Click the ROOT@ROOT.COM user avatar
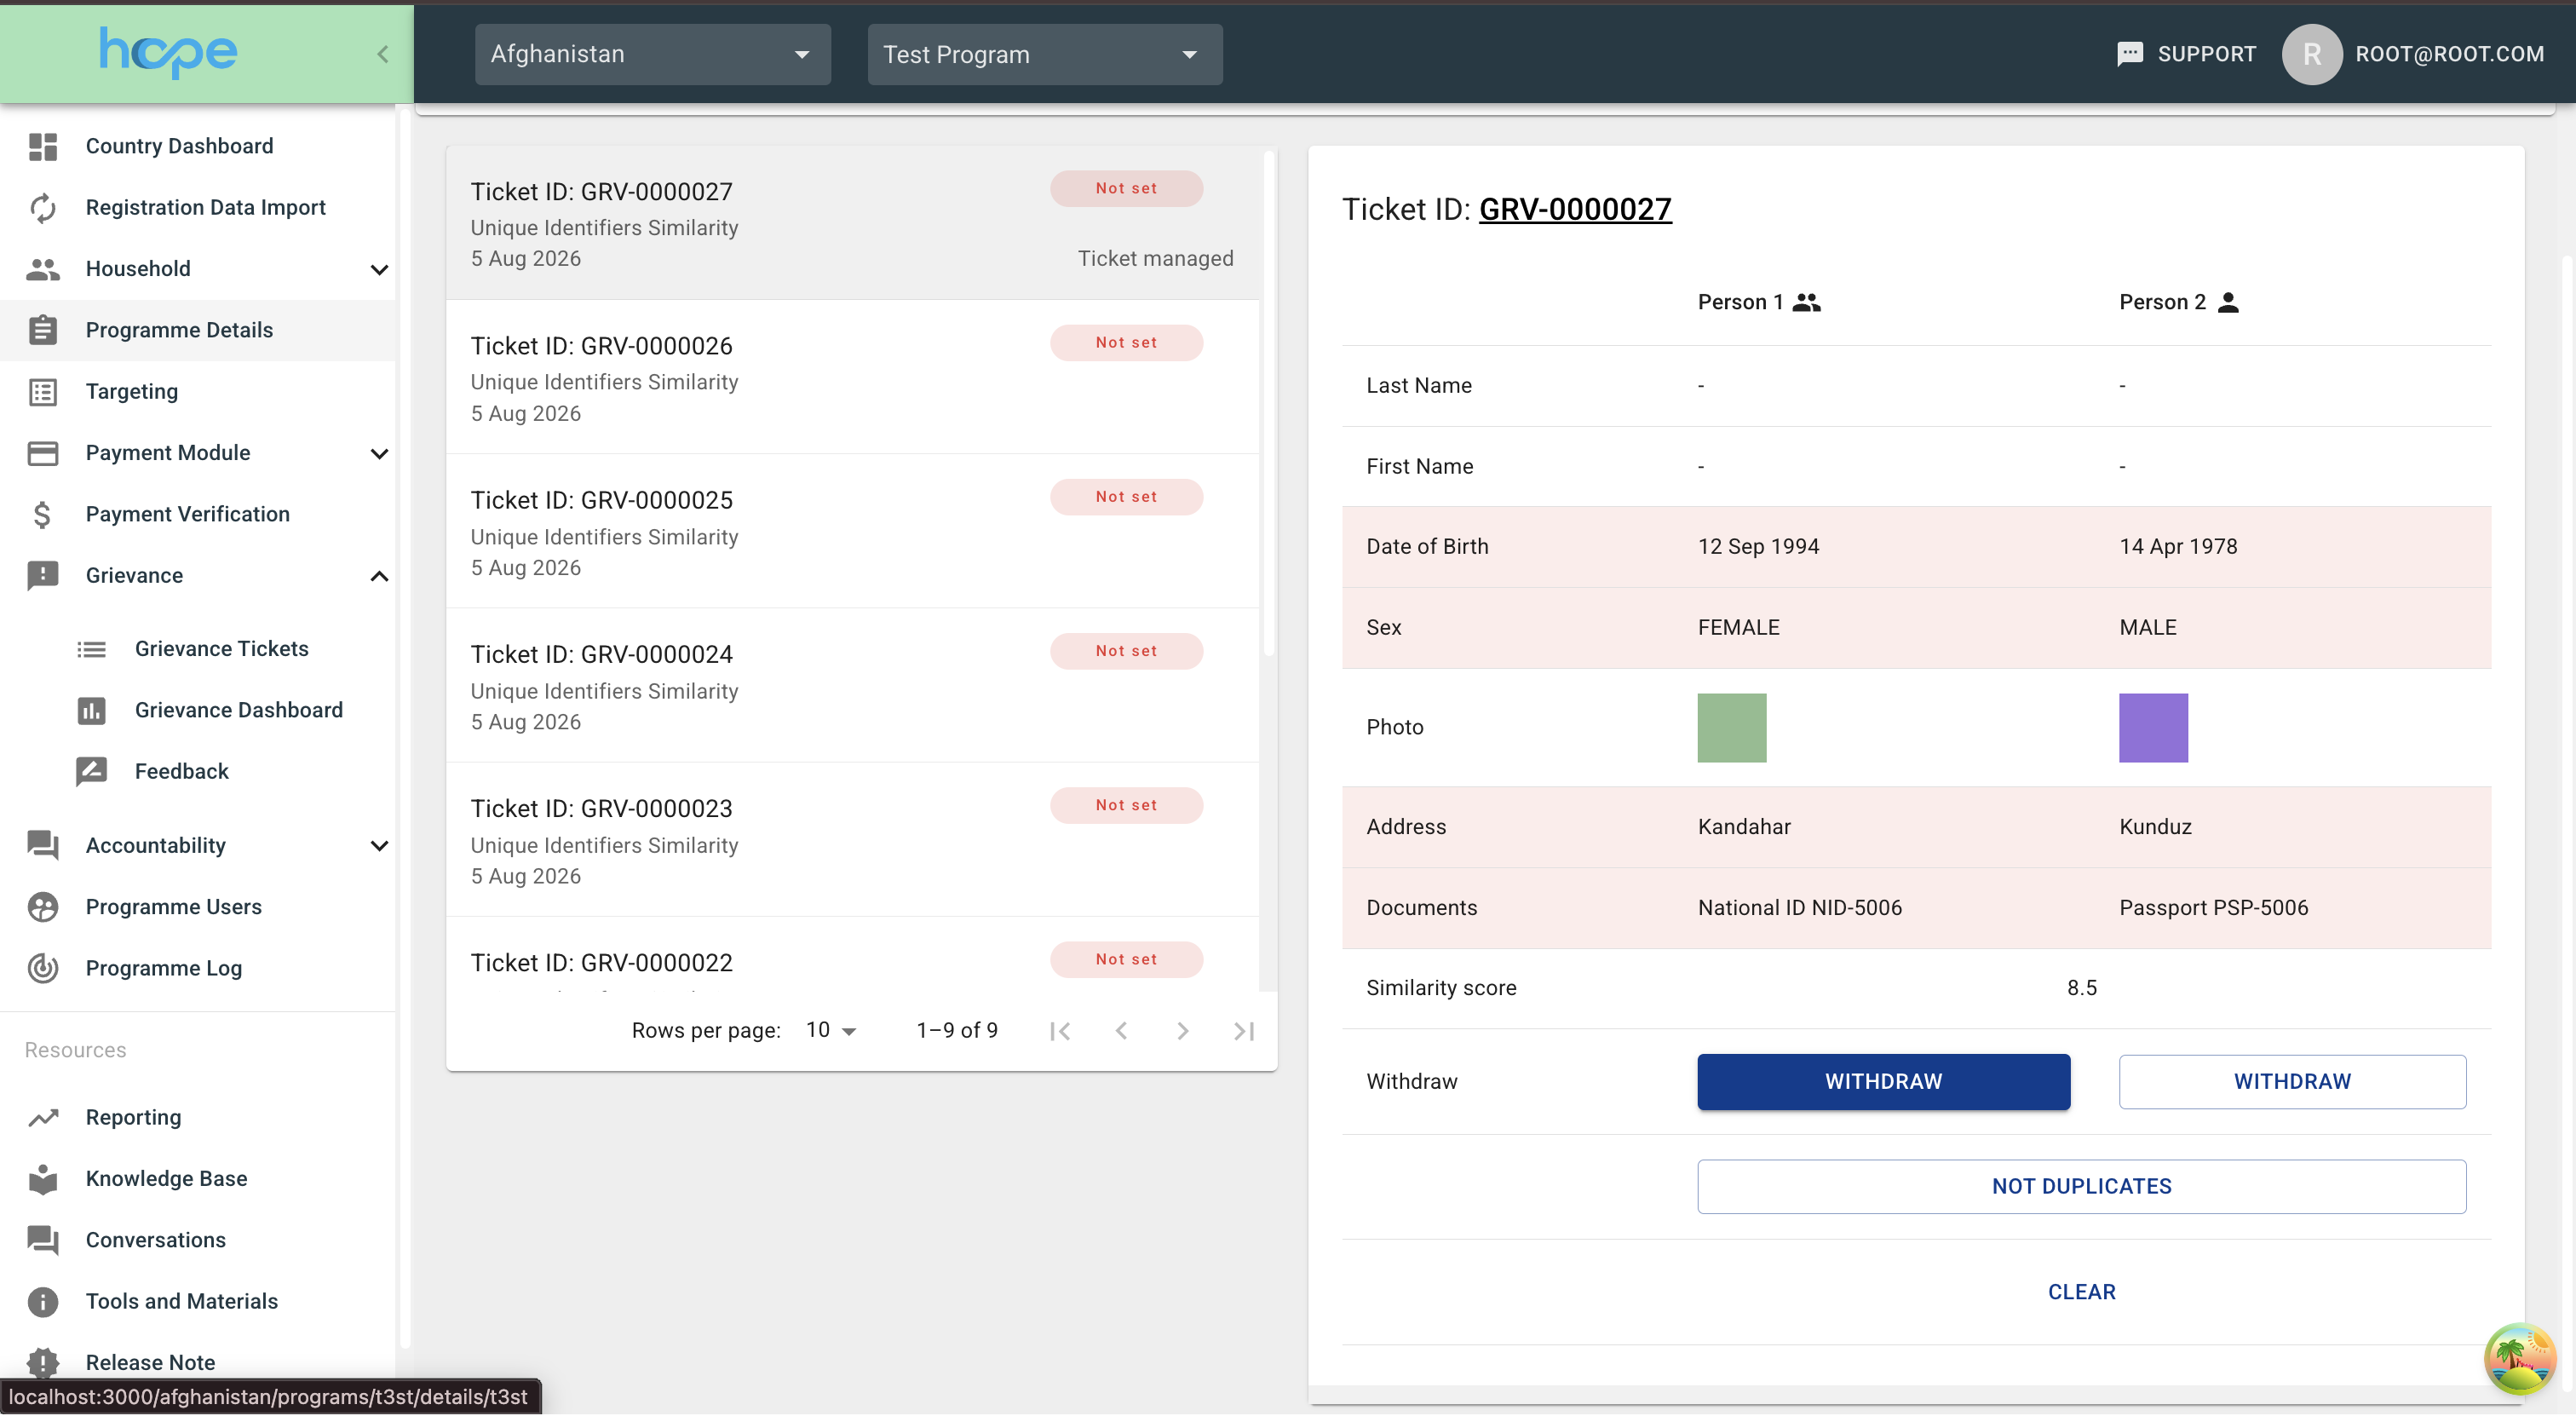The image size is (2576, 1416). tap(2311, 54)
